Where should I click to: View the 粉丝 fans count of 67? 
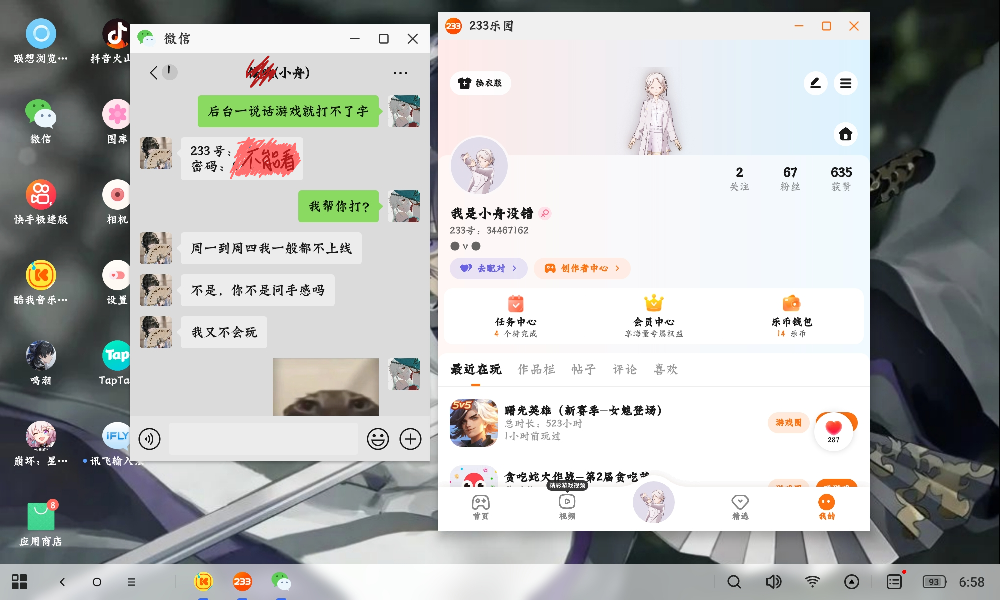click(790, 179)
